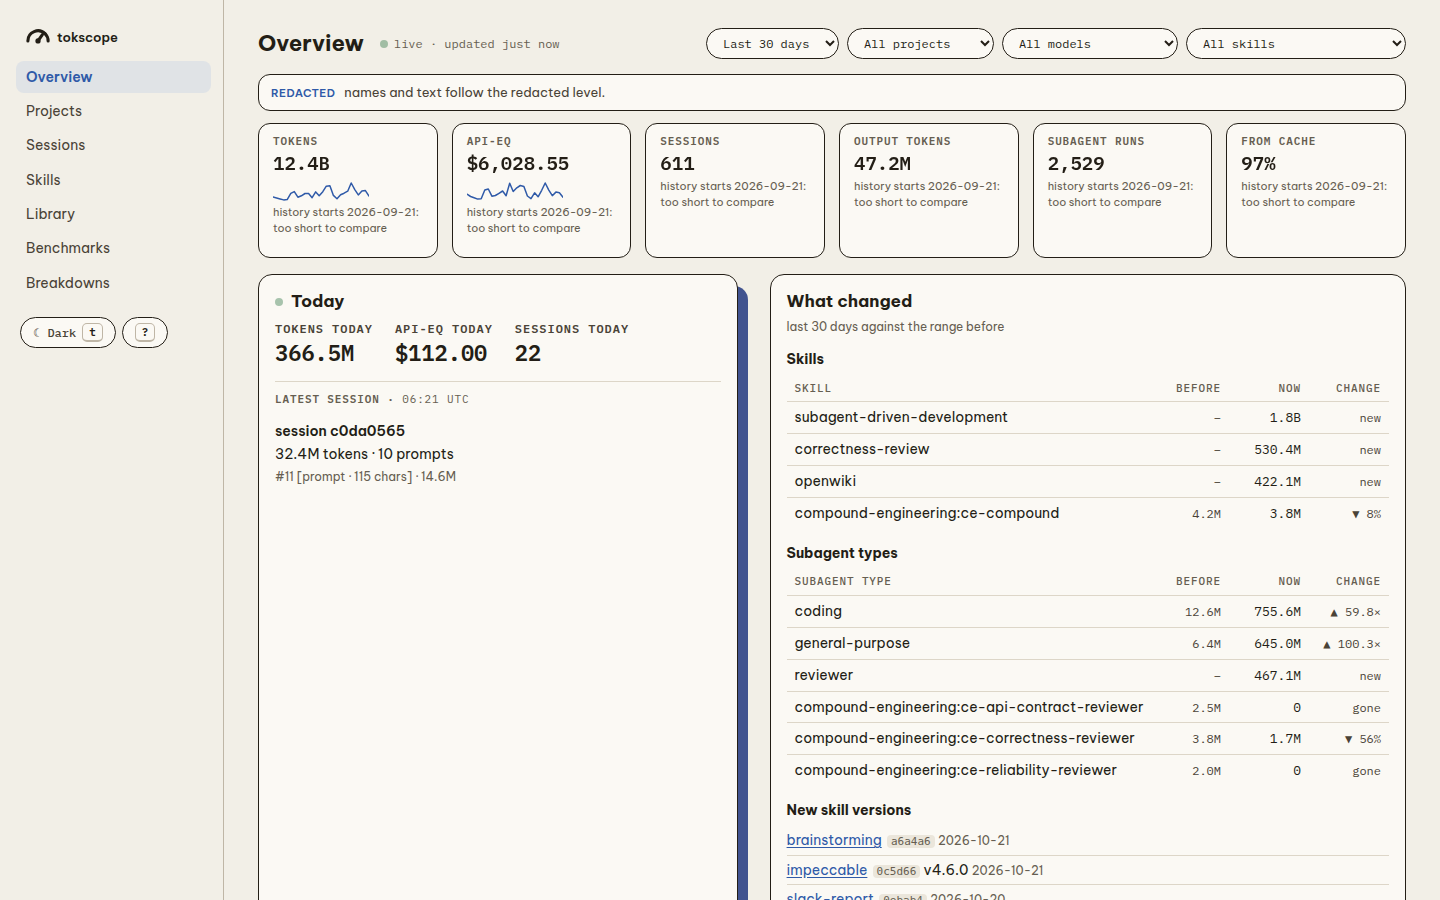Click the Sessions Today 22 value

[x=528, y=354]
